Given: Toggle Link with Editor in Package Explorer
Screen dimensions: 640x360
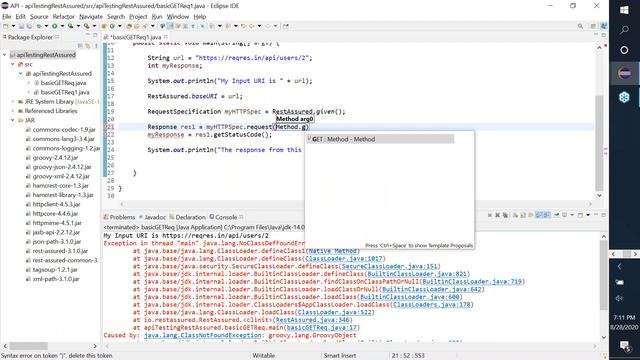Looking at the screenshot, I should coord(88,46).
